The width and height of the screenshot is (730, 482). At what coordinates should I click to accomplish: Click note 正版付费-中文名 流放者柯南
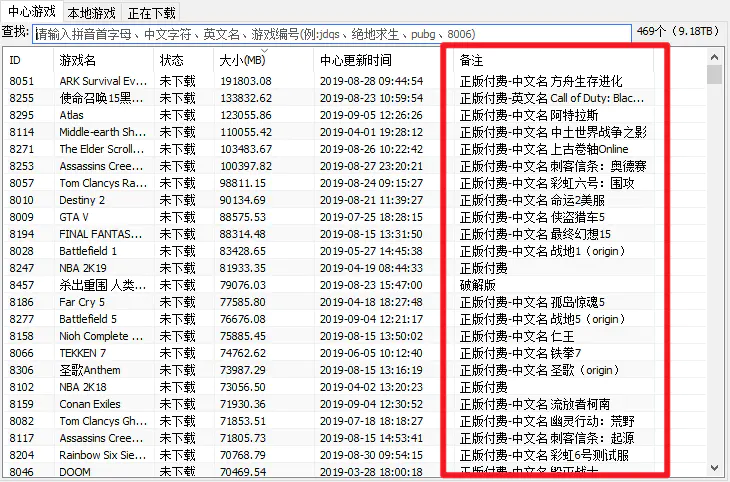tap(535, 404)
